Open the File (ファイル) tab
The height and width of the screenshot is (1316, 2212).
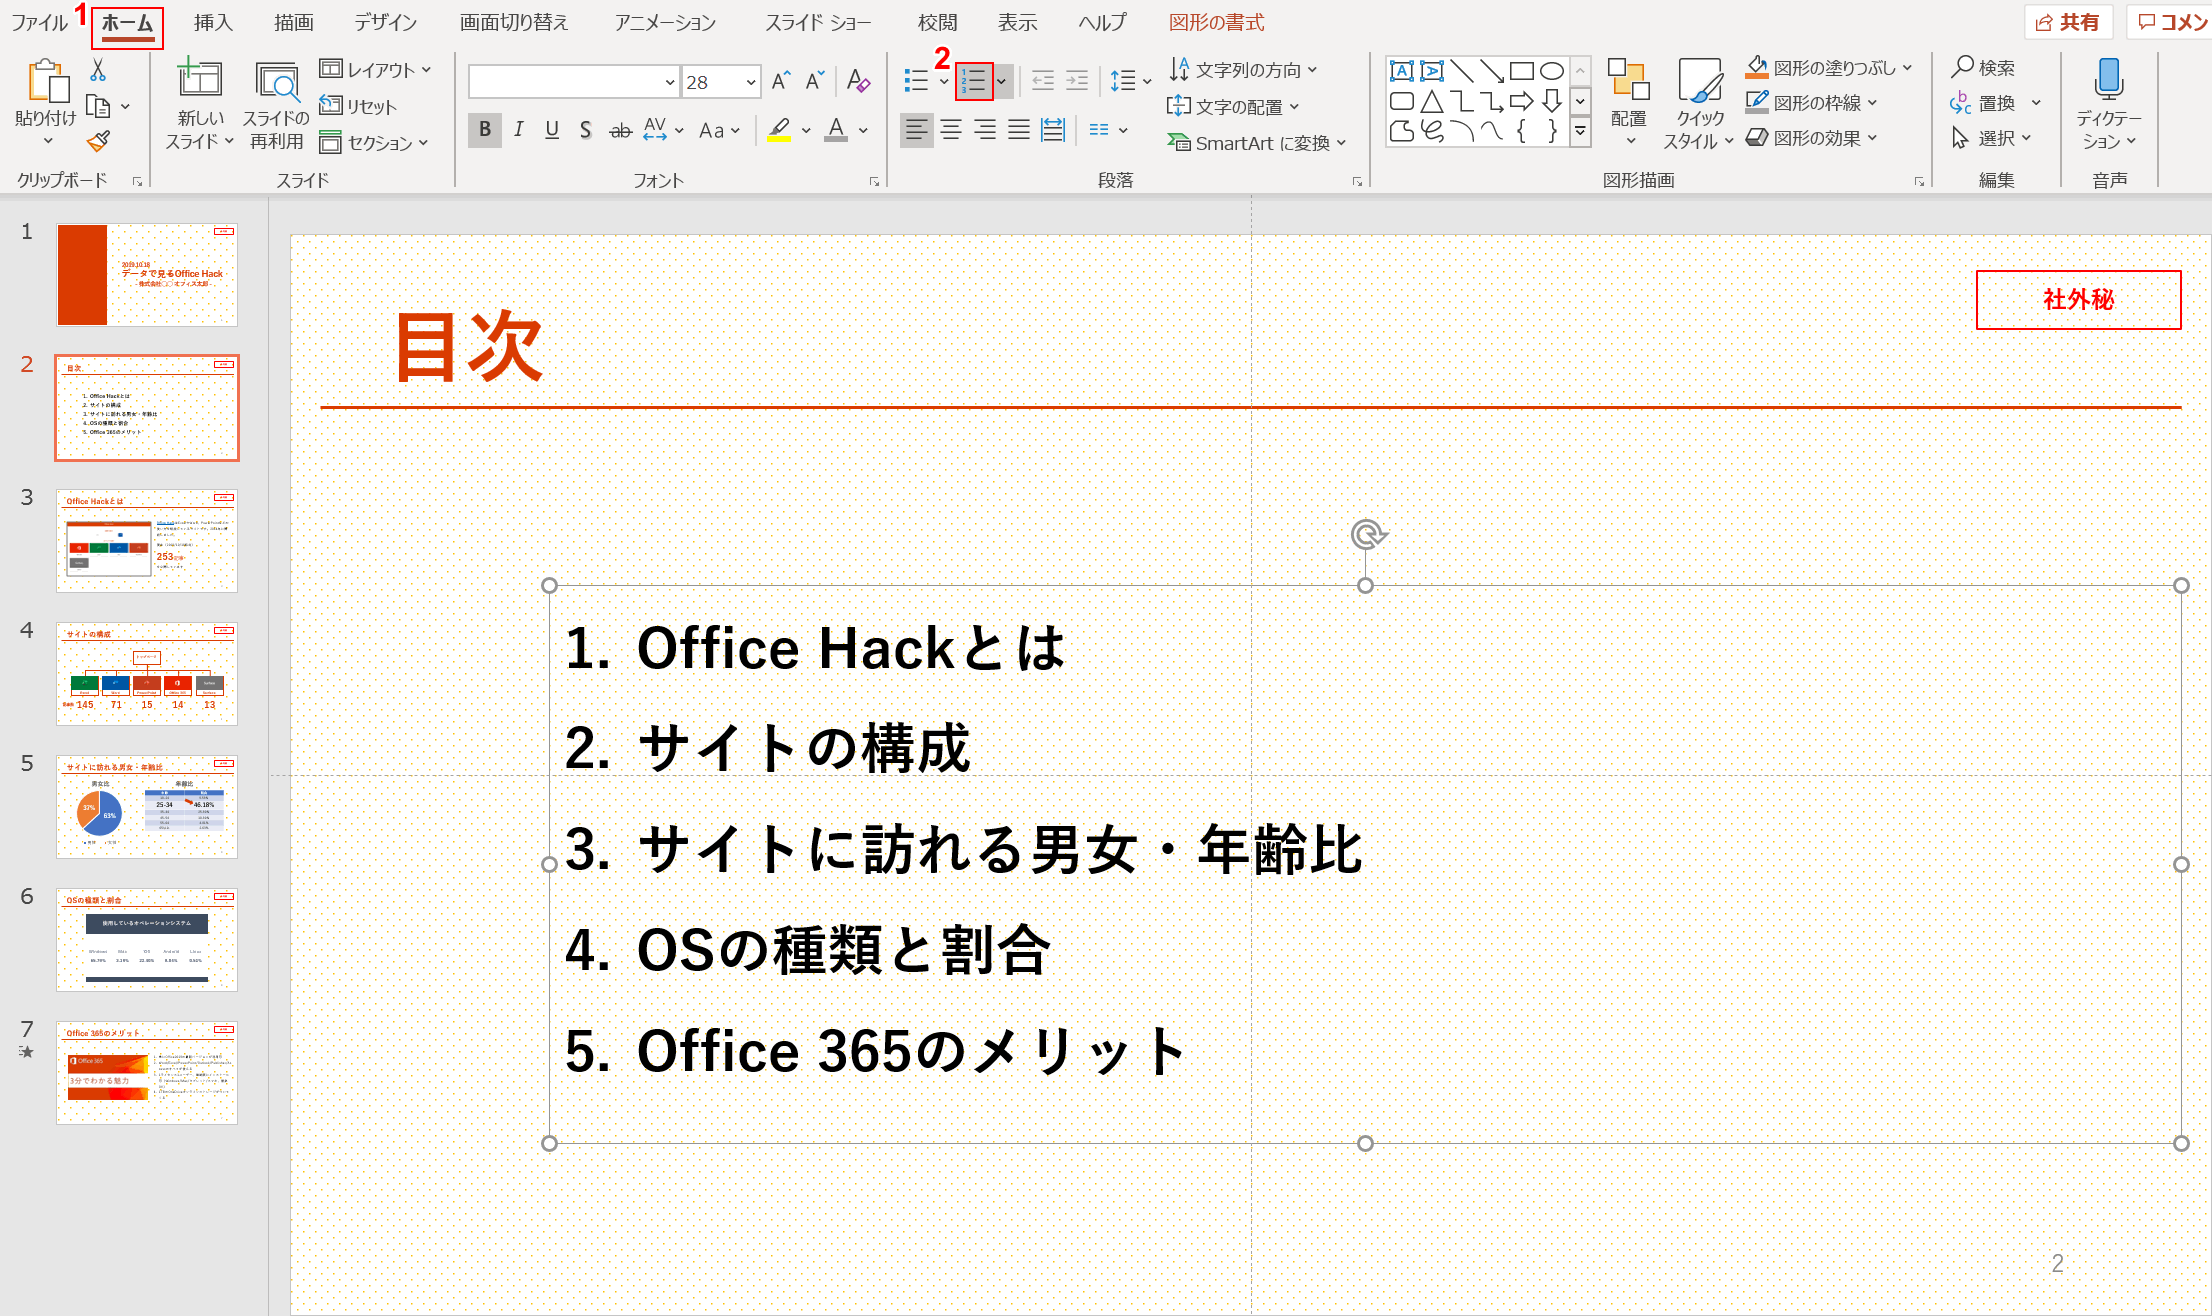(39, 22)
